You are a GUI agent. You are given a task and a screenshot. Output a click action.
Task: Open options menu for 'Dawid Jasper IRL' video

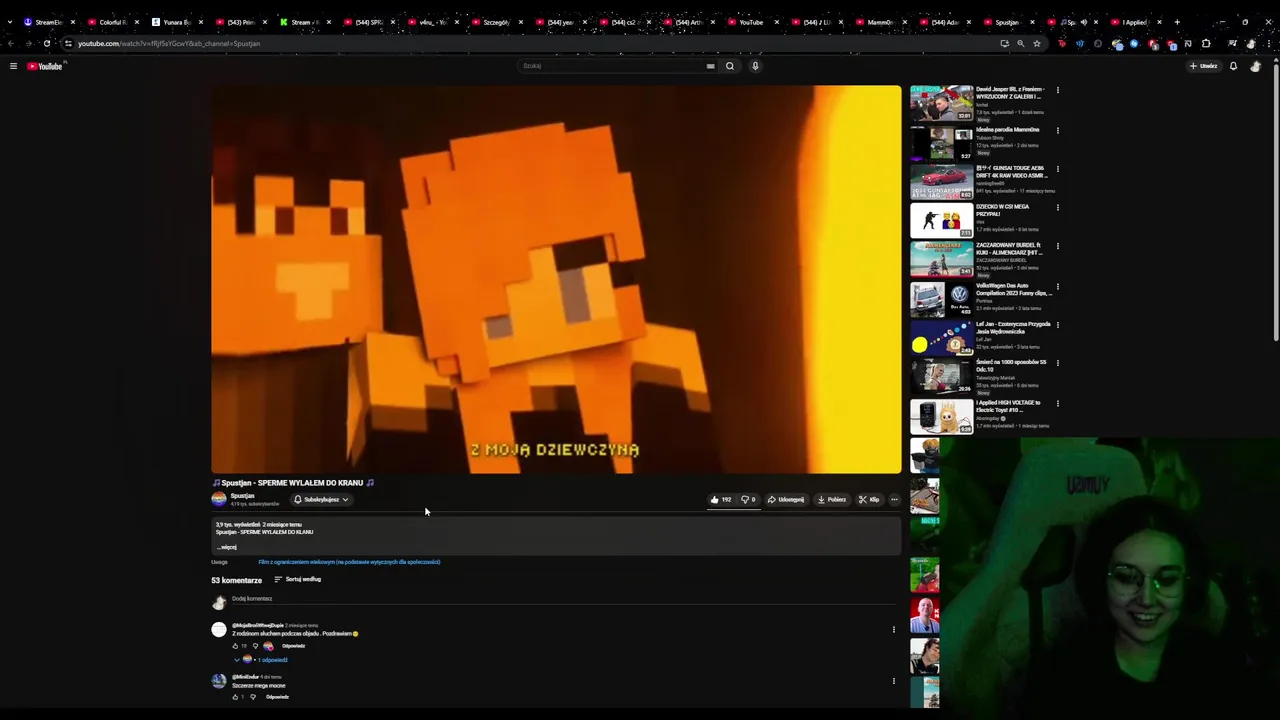pyautogui.click(x=1057, y=90)
